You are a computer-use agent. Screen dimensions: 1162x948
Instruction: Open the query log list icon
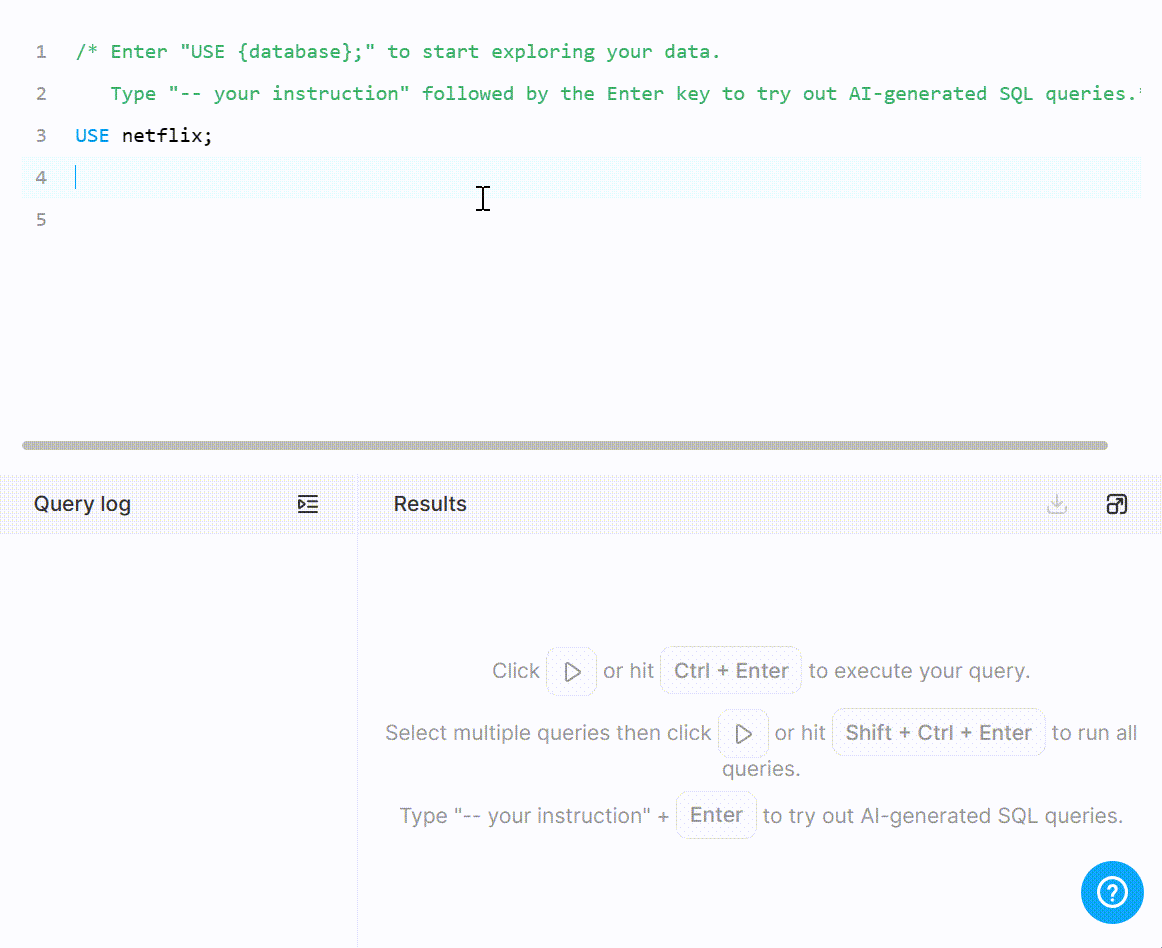tap(307, 504)
